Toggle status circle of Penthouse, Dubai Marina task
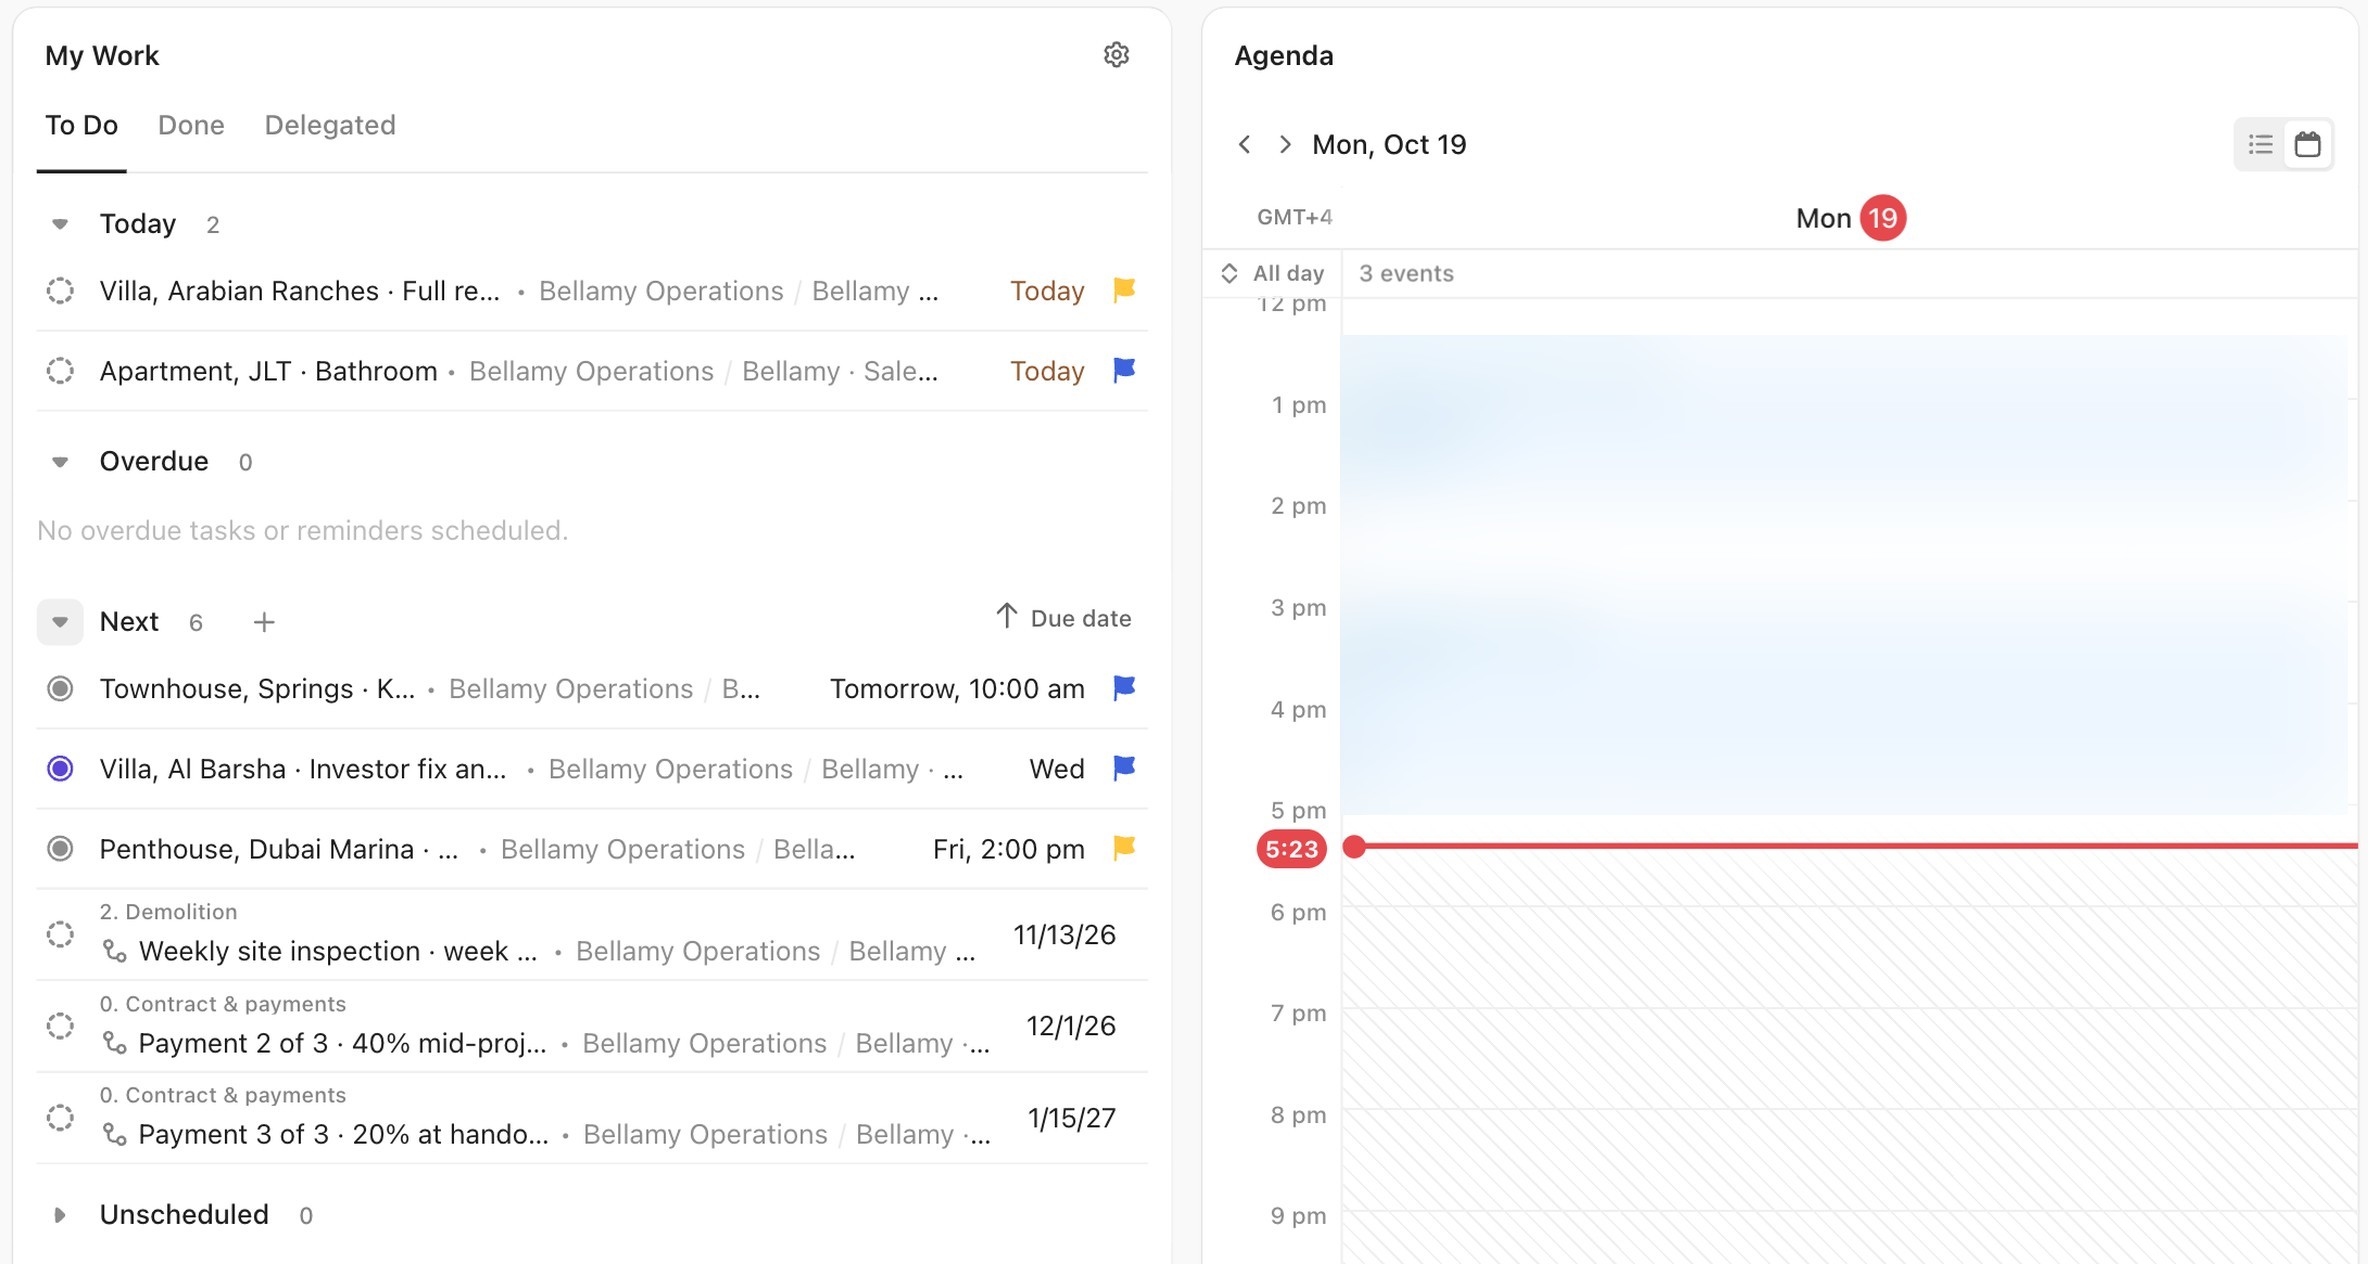 pos(60,849)
